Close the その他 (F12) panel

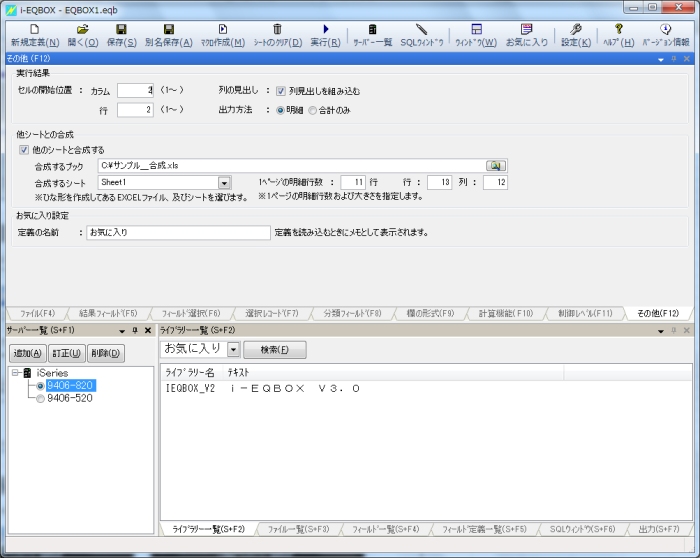[x=687, y=59]
